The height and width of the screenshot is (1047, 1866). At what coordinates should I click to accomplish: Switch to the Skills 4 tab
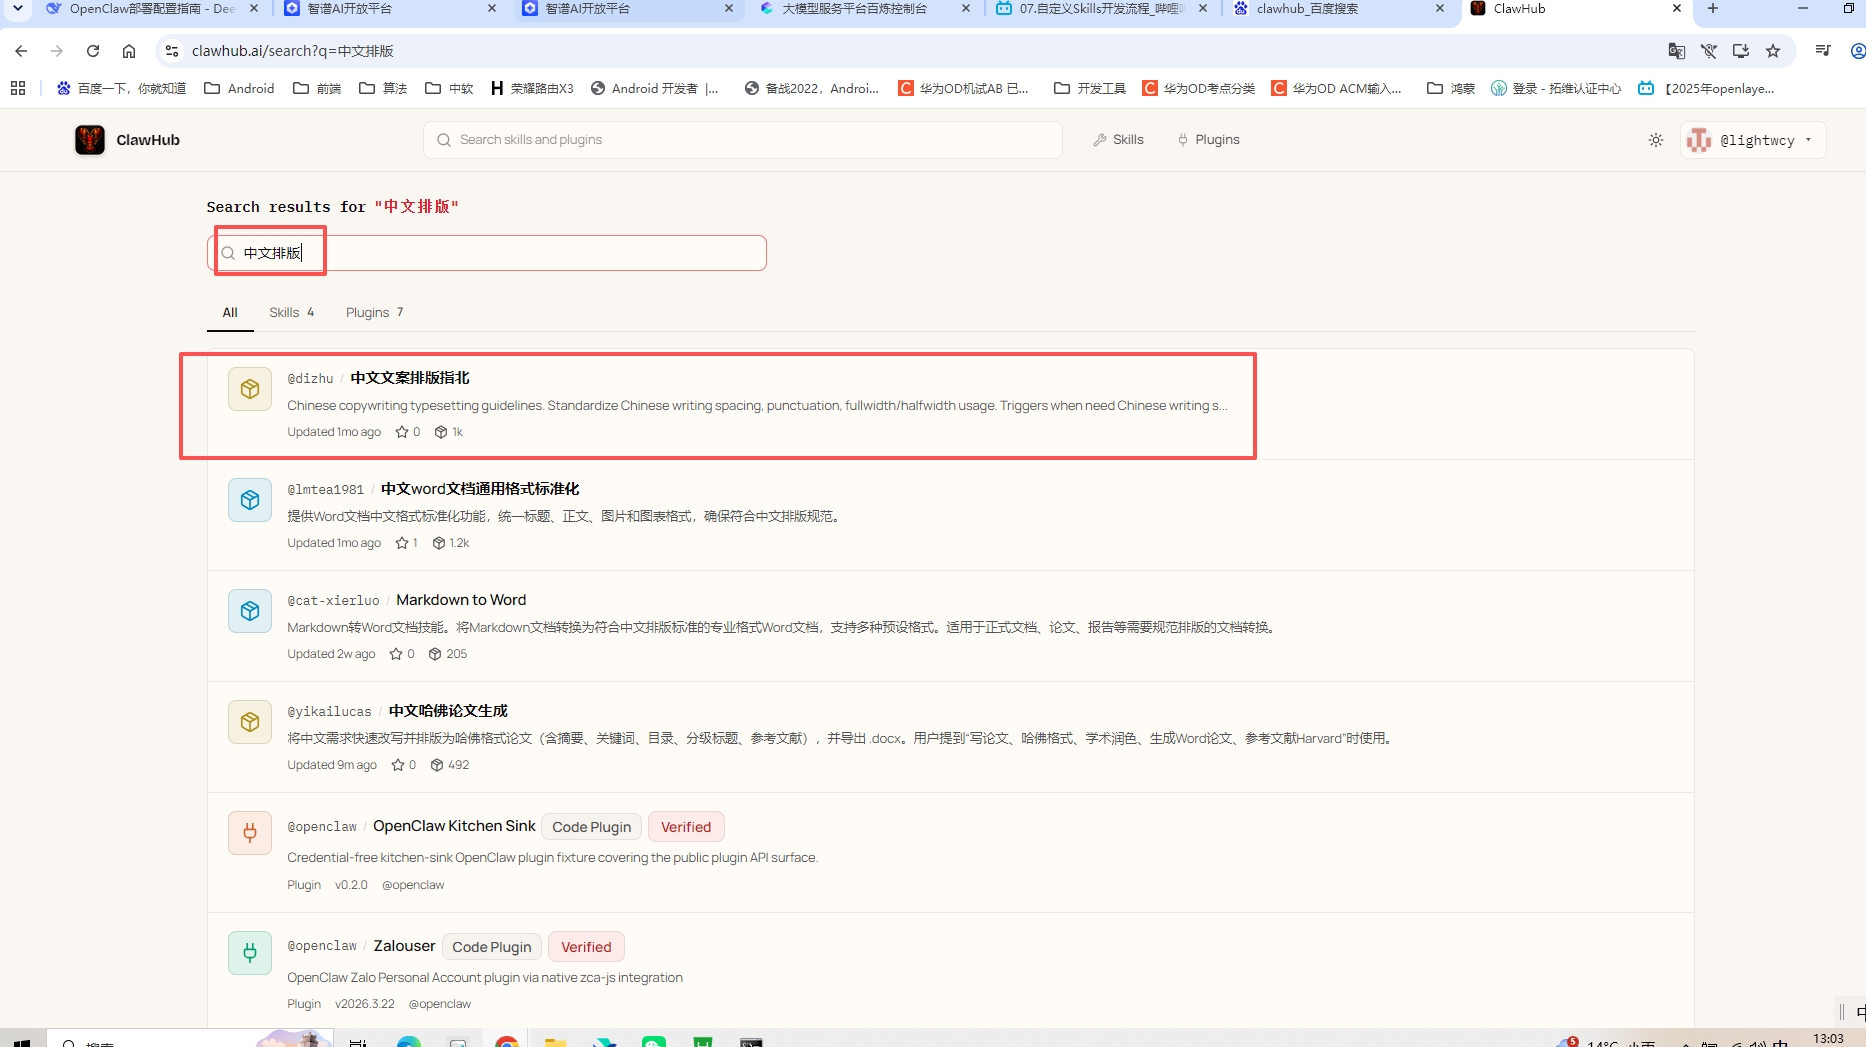click(291, 313)
